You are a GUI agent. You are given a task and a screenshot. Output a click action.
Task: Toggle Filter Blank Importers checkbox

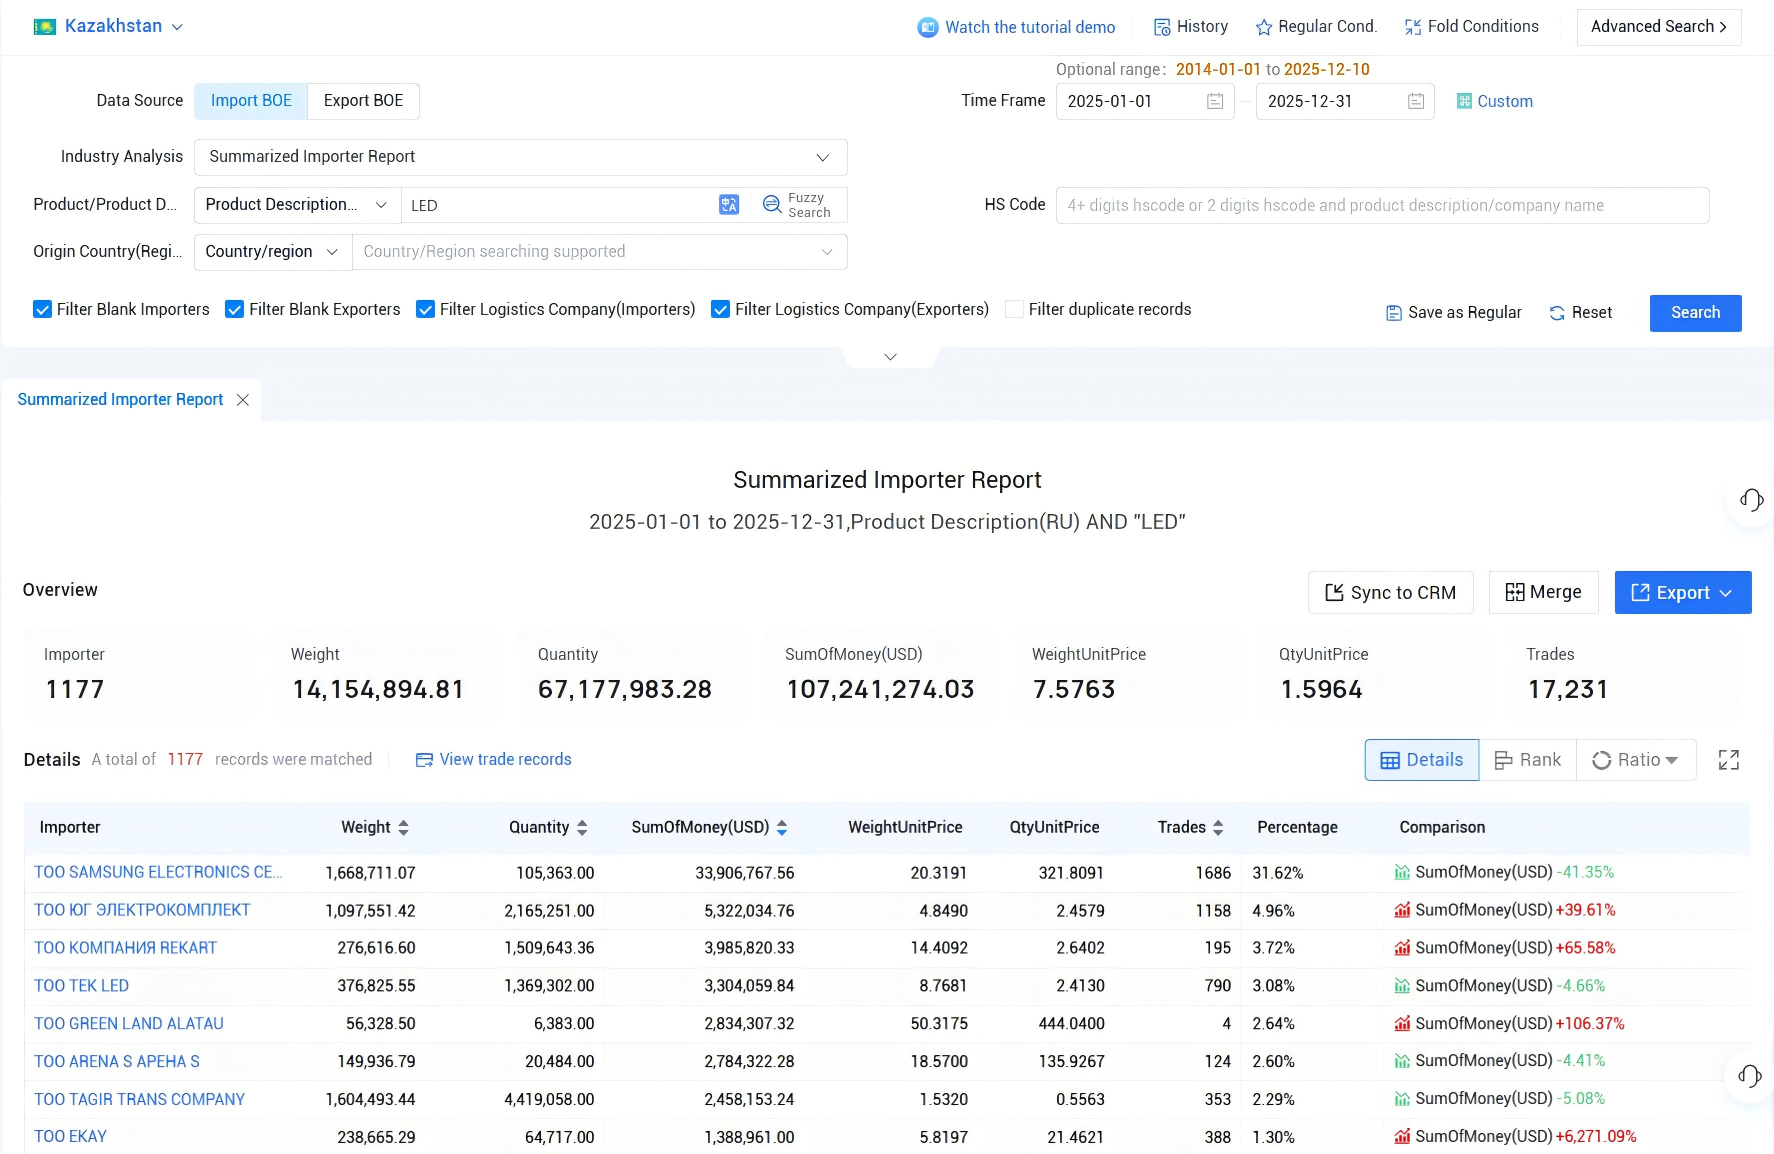(x=42, y=310)
